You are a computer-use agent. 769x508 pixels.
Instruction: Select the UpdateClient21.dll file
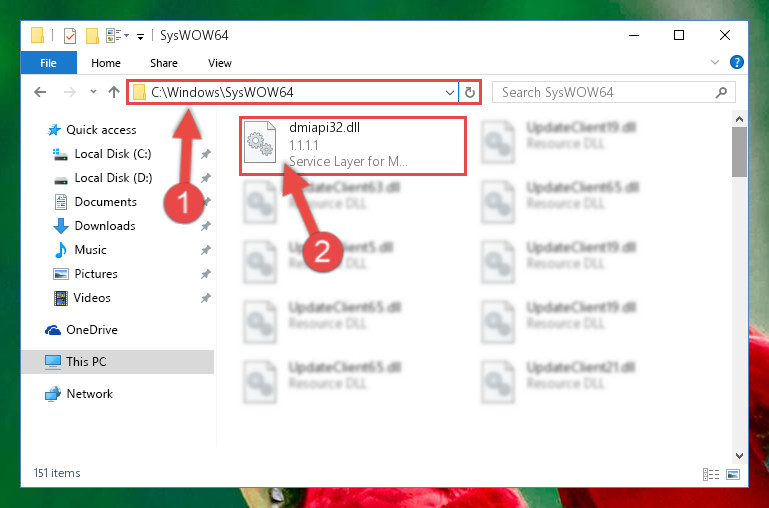point(559,381)
